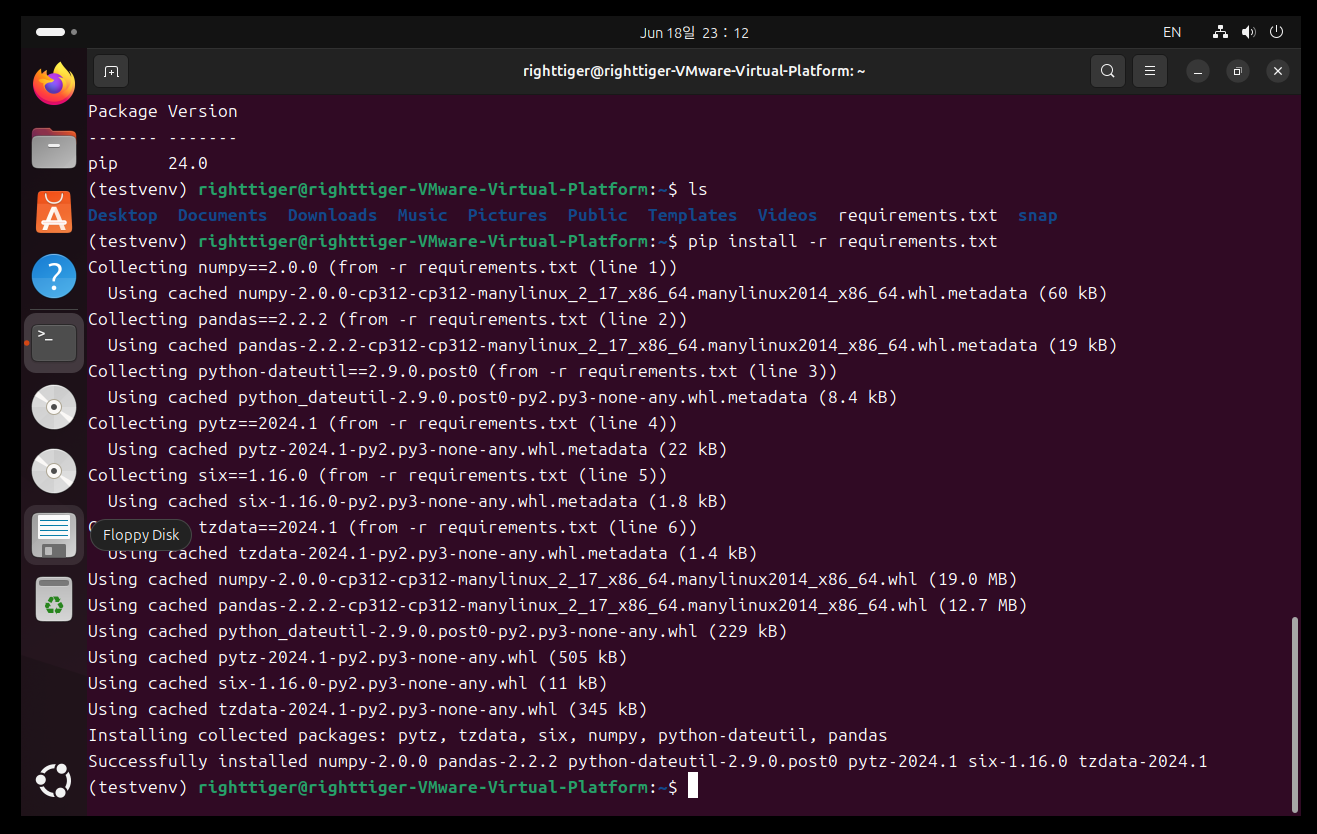This screenshot has height=834, width=1317.
Task: Open the Floppy Disk dock icon
Action: pos(54,535)
